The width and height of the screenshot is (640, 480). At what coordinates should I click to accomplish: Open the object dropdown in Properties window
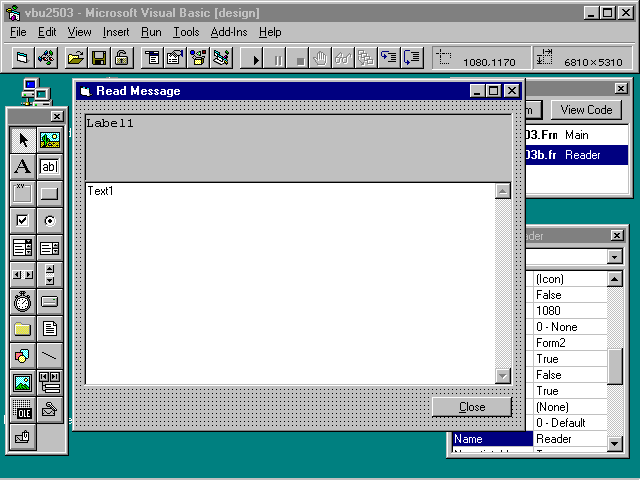click(614, 257)
